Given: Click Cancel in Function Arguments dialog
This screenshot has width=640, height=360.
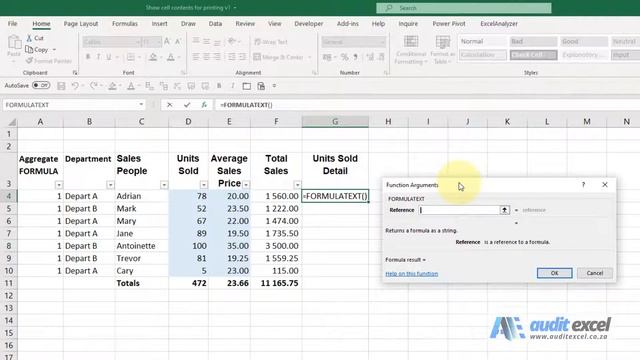Looking at the screenshot, I should coord(595,273).
